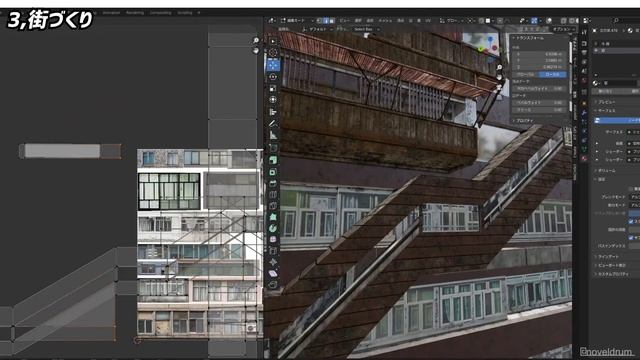The width and height of the screenshot is (640, 360).
Task: Select the Measure ruler tool
Action: 273,135
